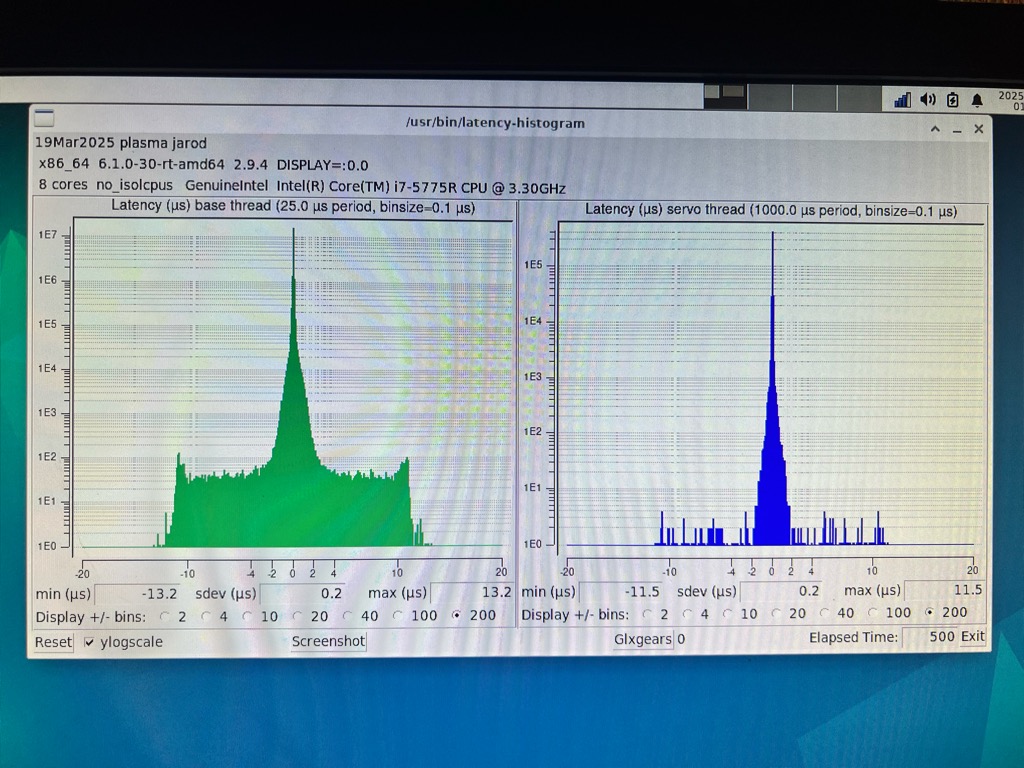Click the Glxgears count 0

tap(681, 639)
